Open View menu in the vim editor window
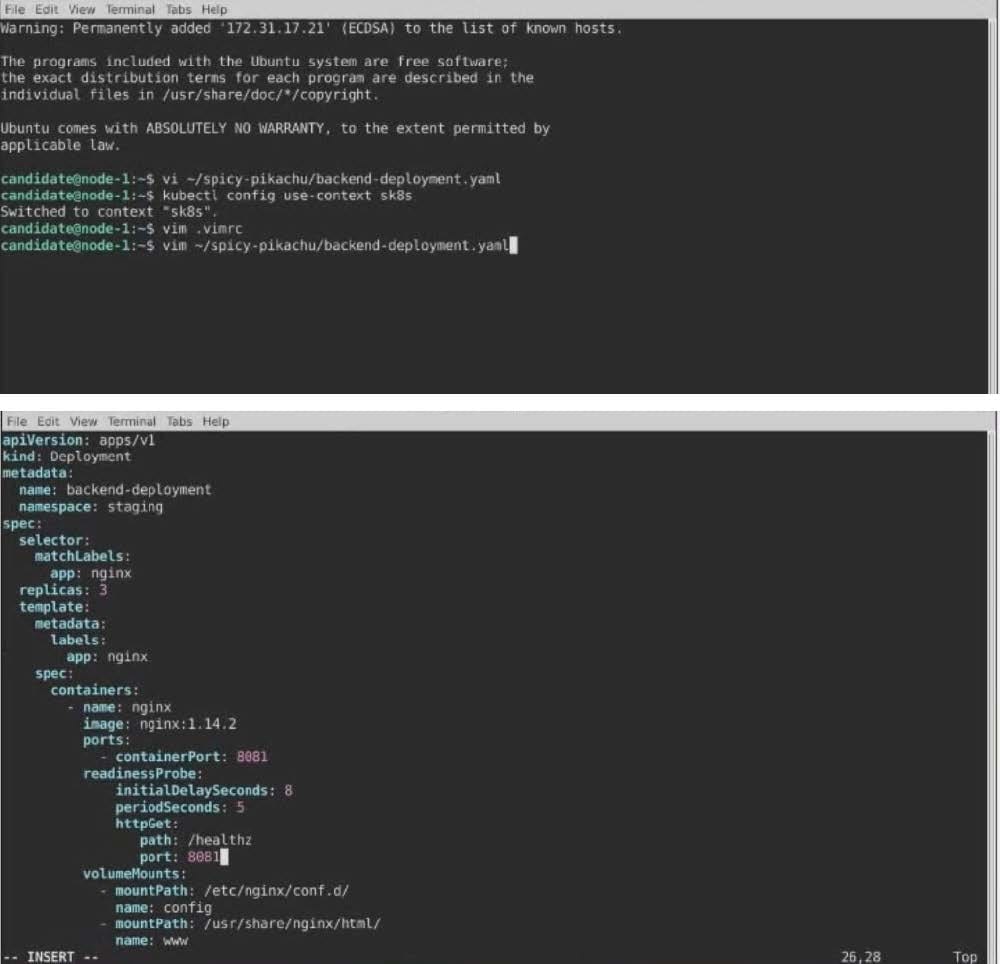 pyautogui.click(x=84, y=421)
